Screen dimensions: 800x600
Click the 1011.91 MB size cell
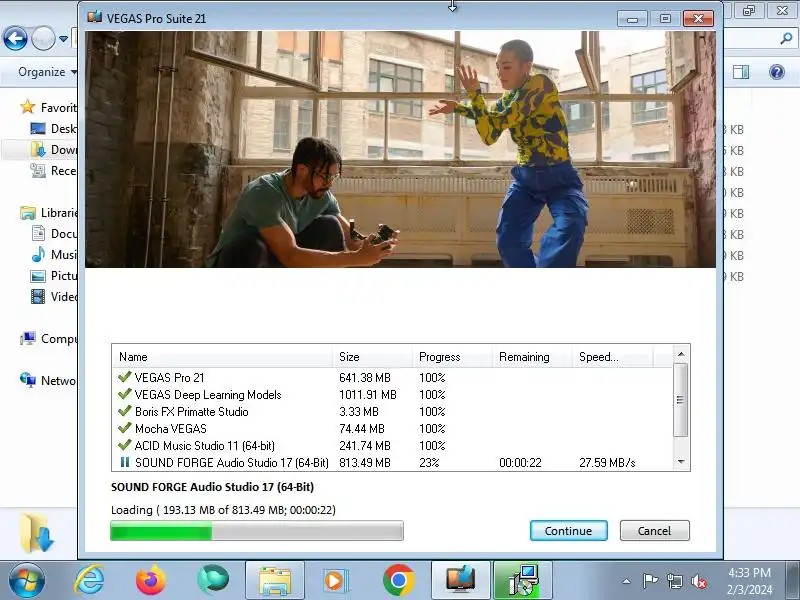(x=368, y=395)
